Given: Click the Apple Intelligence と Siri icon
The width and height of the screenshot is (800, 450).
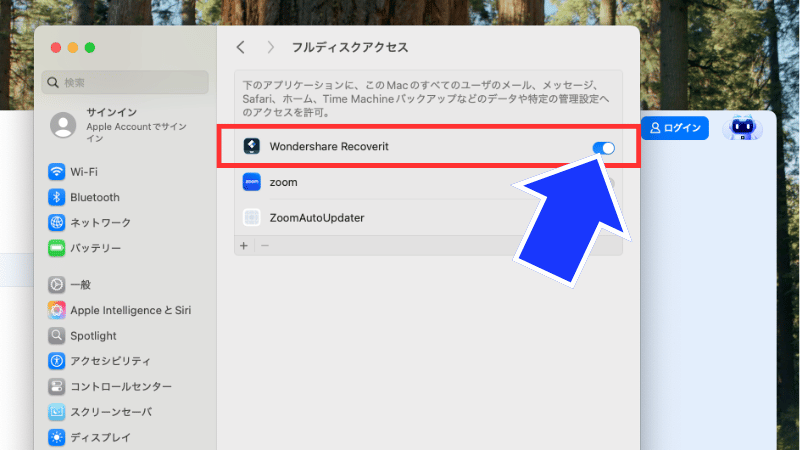Looking at the screenshot, I should [x=57, y=310].
